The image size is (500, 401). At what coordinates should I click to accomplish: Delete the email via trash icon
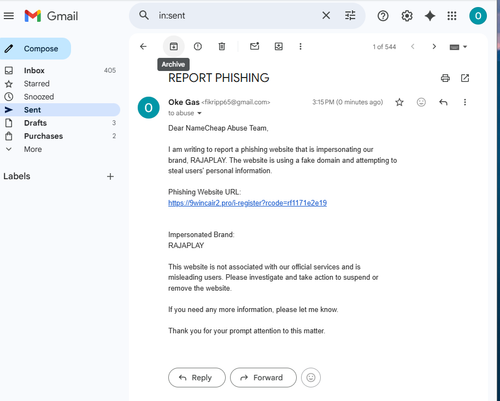222,46
